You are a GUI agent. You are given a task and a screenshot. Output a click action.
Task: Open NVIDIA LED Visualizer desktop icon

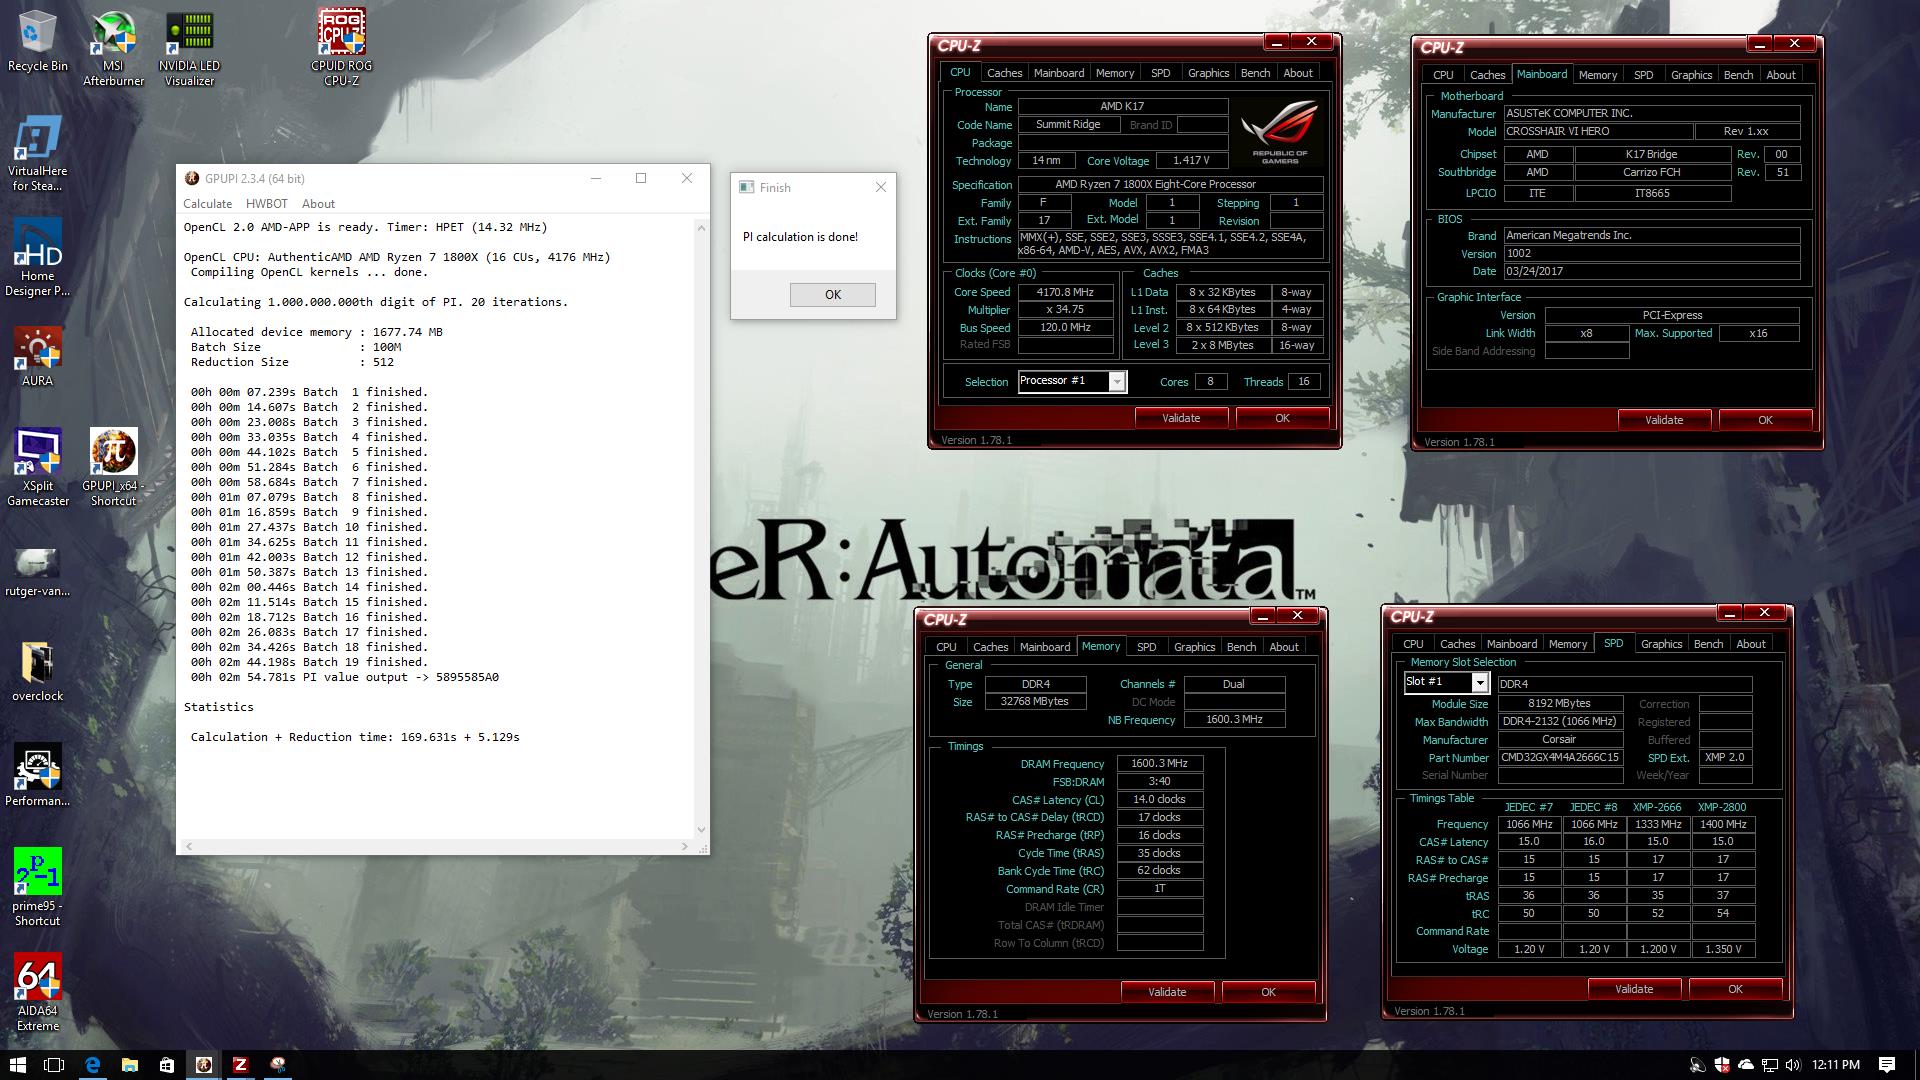click(189, 48)
